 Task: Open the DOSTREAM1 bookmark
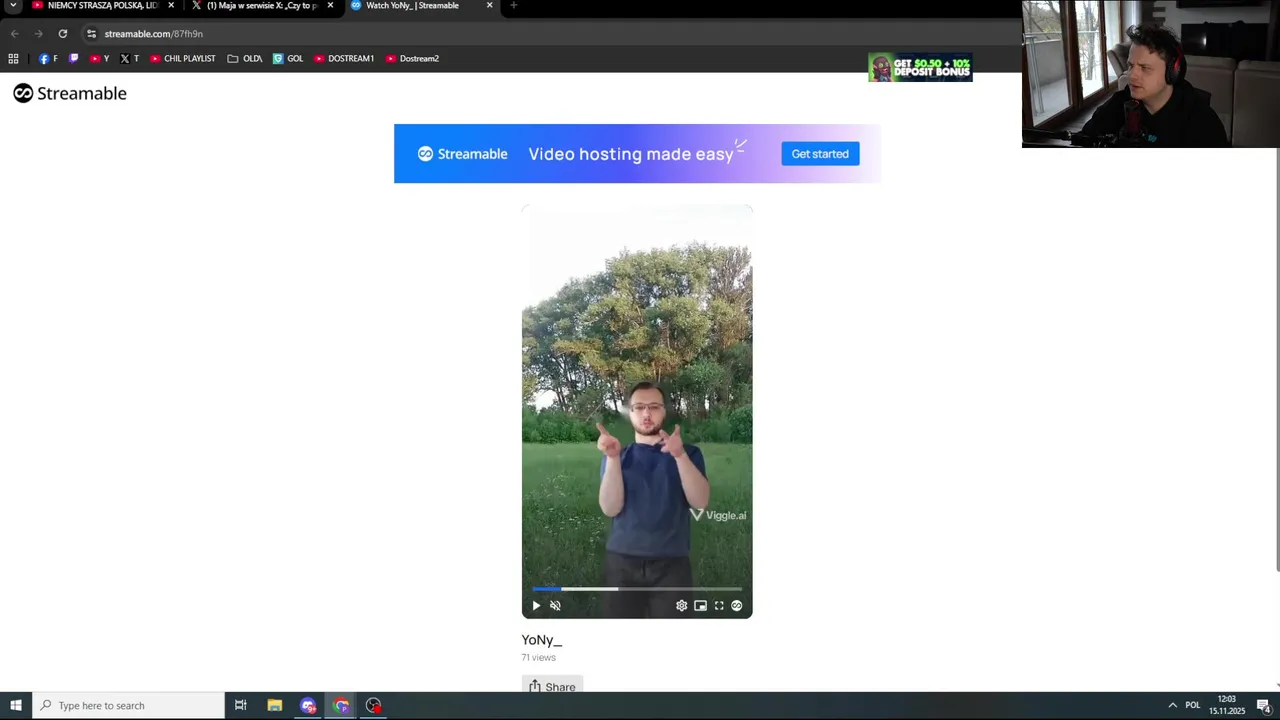click(344, 58)
